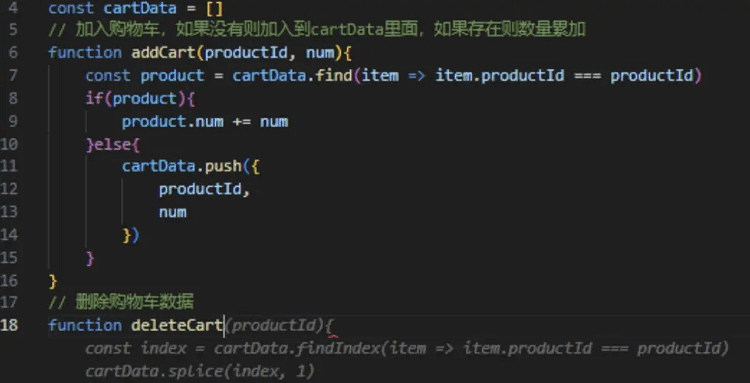This screenshot has width=750, height=383.
Task: Click line number 16 in the gutter
Action: click(9, 280)
